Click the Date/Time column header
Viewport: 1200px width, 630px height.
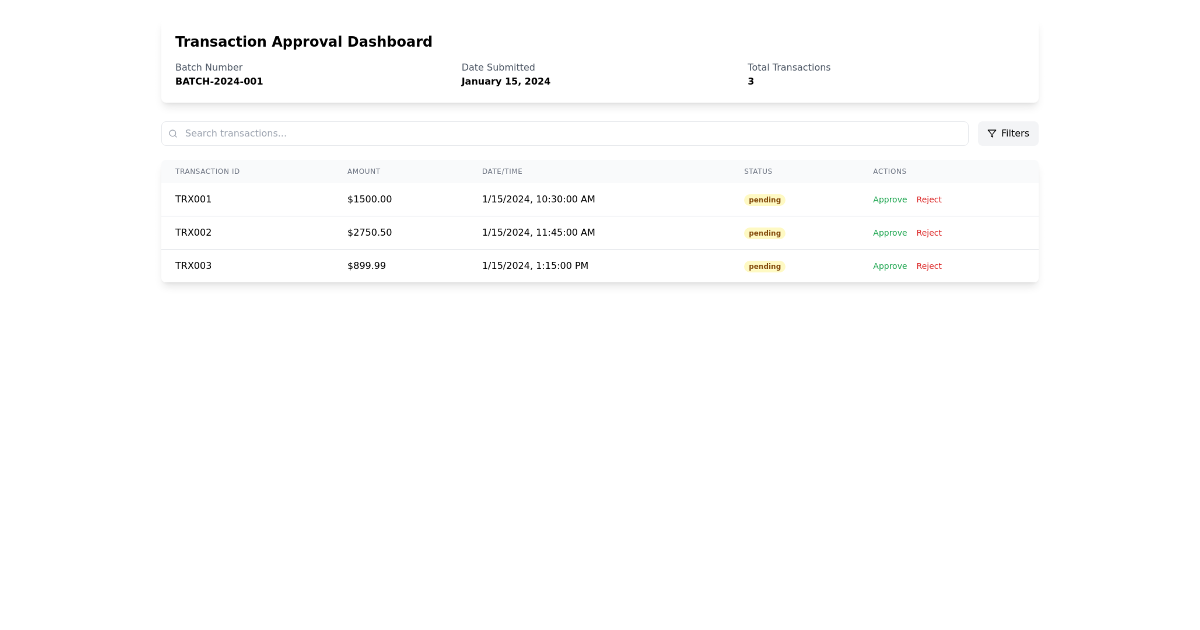[501, 171]
